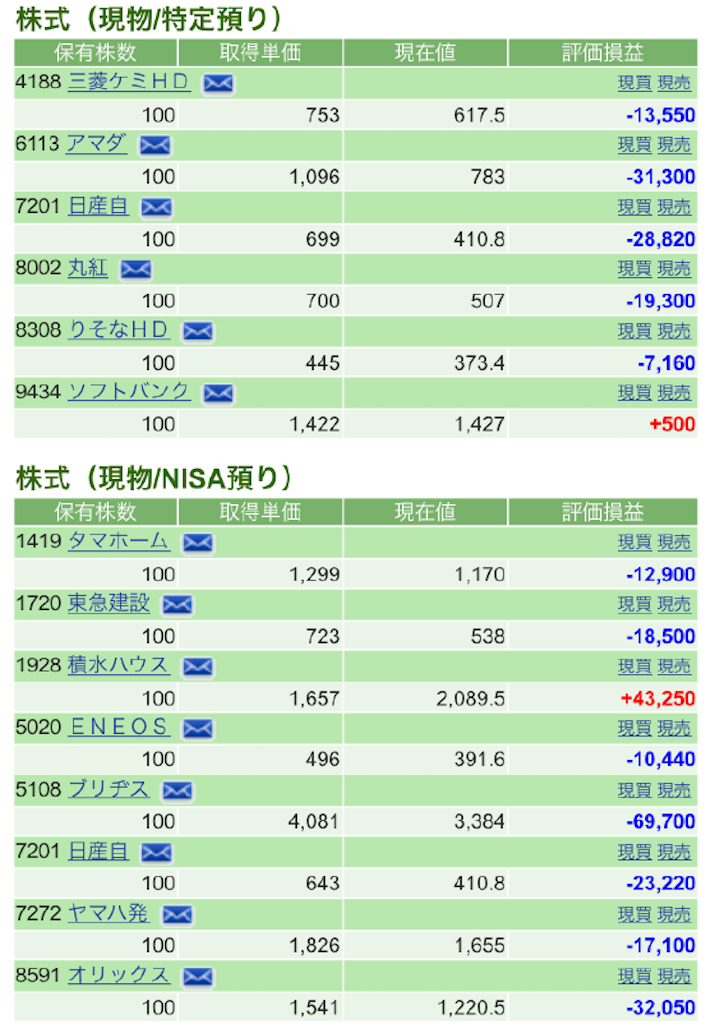707x1024 pixels.
Task: Click mail icon beside ENEOS
Action: pos(198,729)
